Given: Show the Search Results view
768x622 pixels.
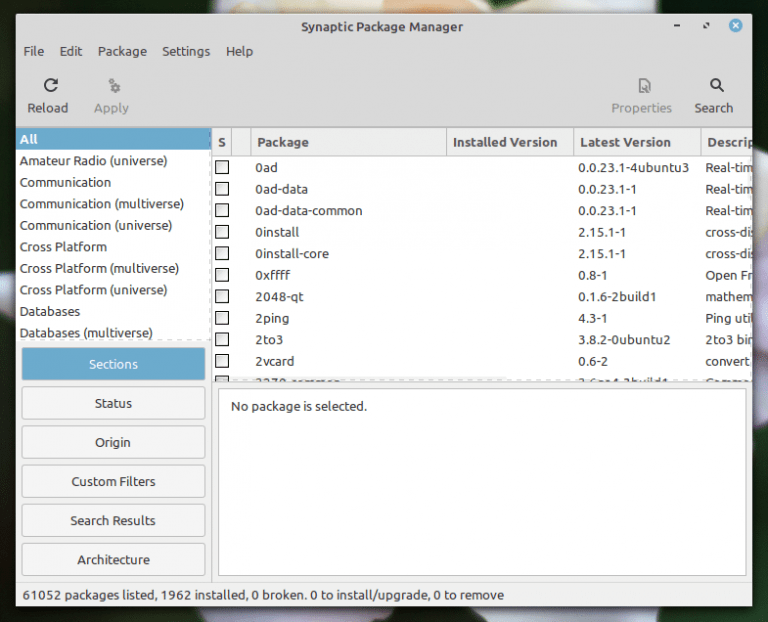Looking at the screenshot, I should [x=113, y=521].
